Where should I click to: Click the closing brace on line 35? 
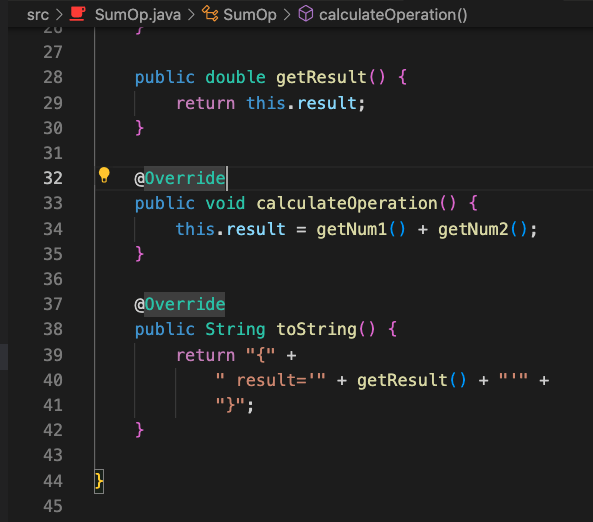click(140, 254)
